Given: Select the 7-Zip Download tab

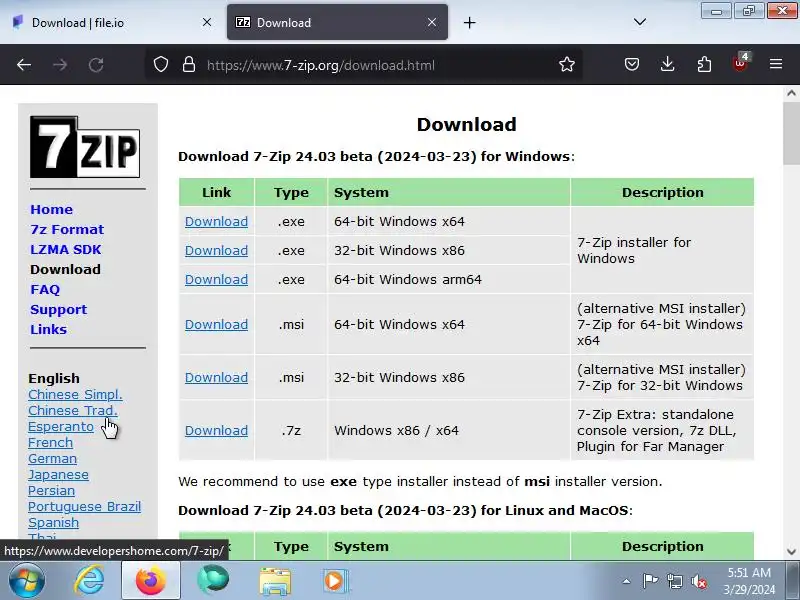Looking at the screenshot, I should (337, 22).
